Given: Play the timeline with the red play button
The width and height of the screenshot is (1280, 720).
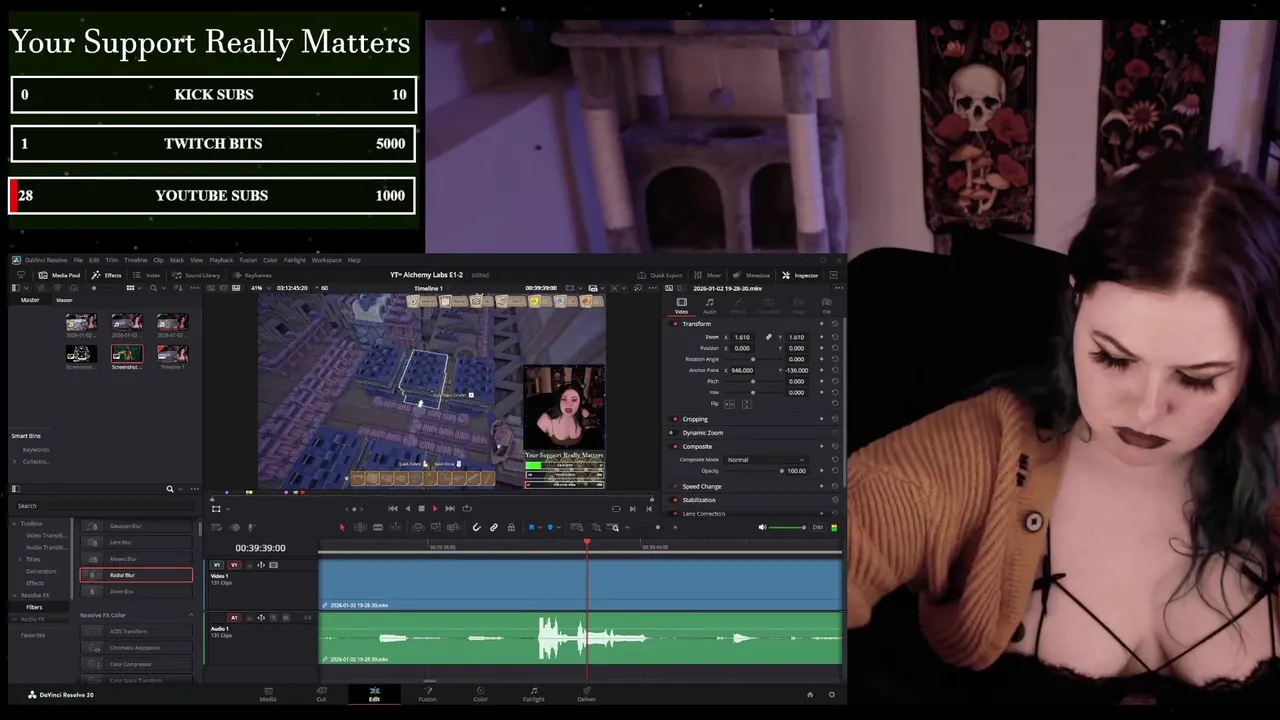Looking at the screenshot, I should pyautogui.click(x=434, y=508).
